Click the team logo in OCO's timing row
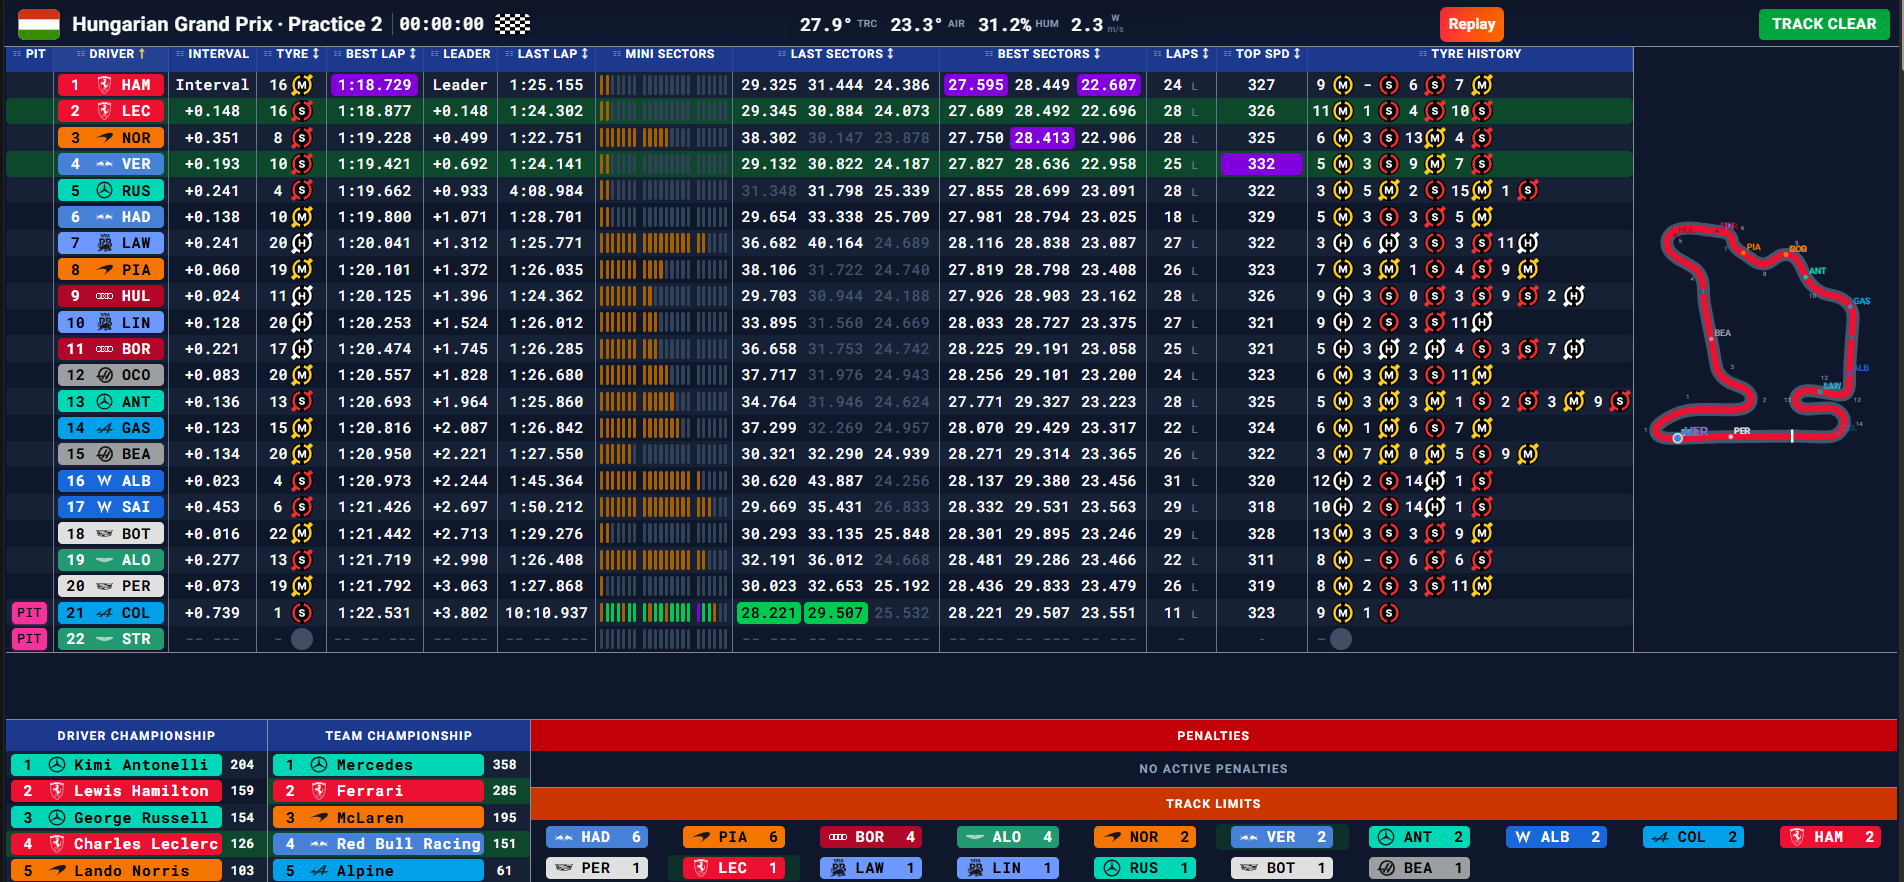This screenshot has height=882, width=1904. 104,375
